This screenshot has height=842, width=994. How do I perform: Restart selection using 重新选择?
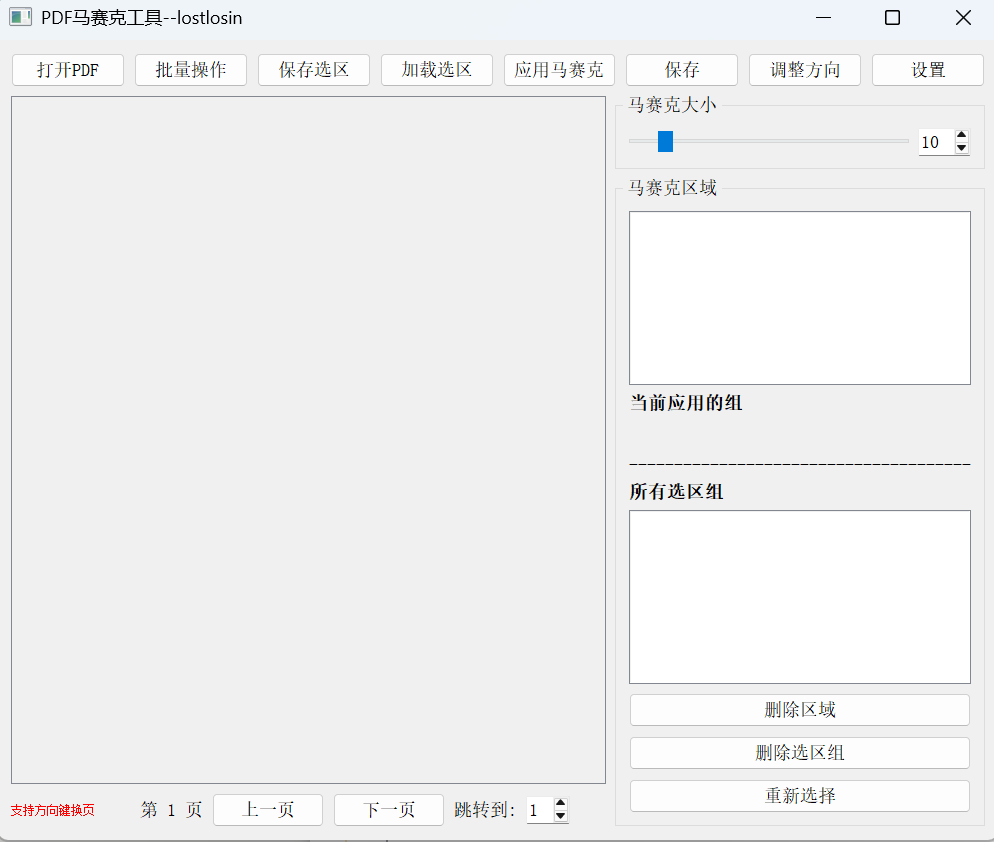799,795
